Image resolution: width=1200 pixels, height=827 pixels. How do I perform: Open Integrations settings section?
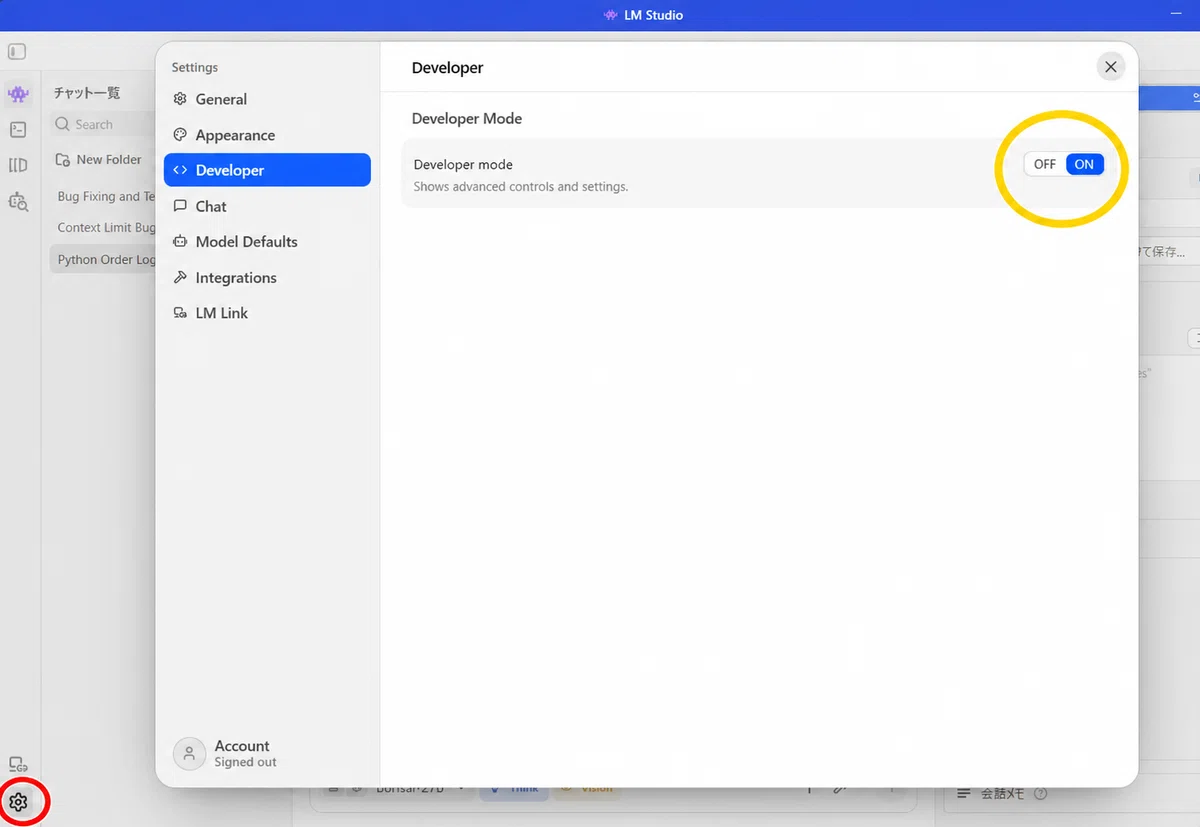[267, 277]
